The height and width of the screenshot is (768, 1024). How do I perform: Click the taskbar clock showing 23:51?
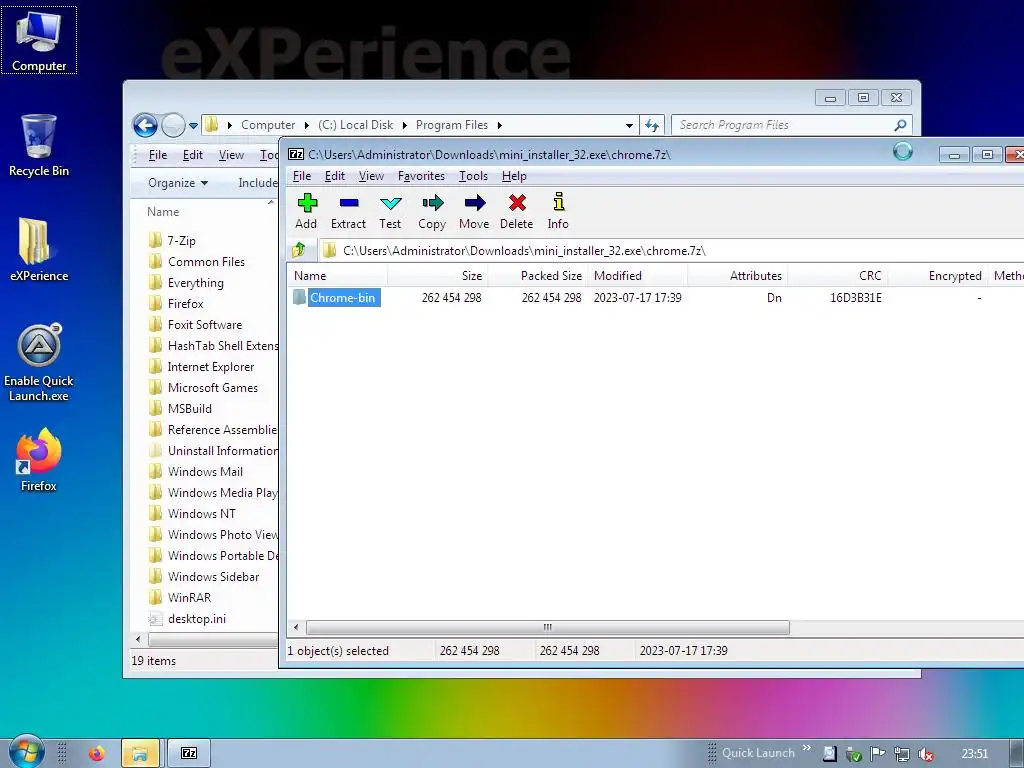coord(974,754)
